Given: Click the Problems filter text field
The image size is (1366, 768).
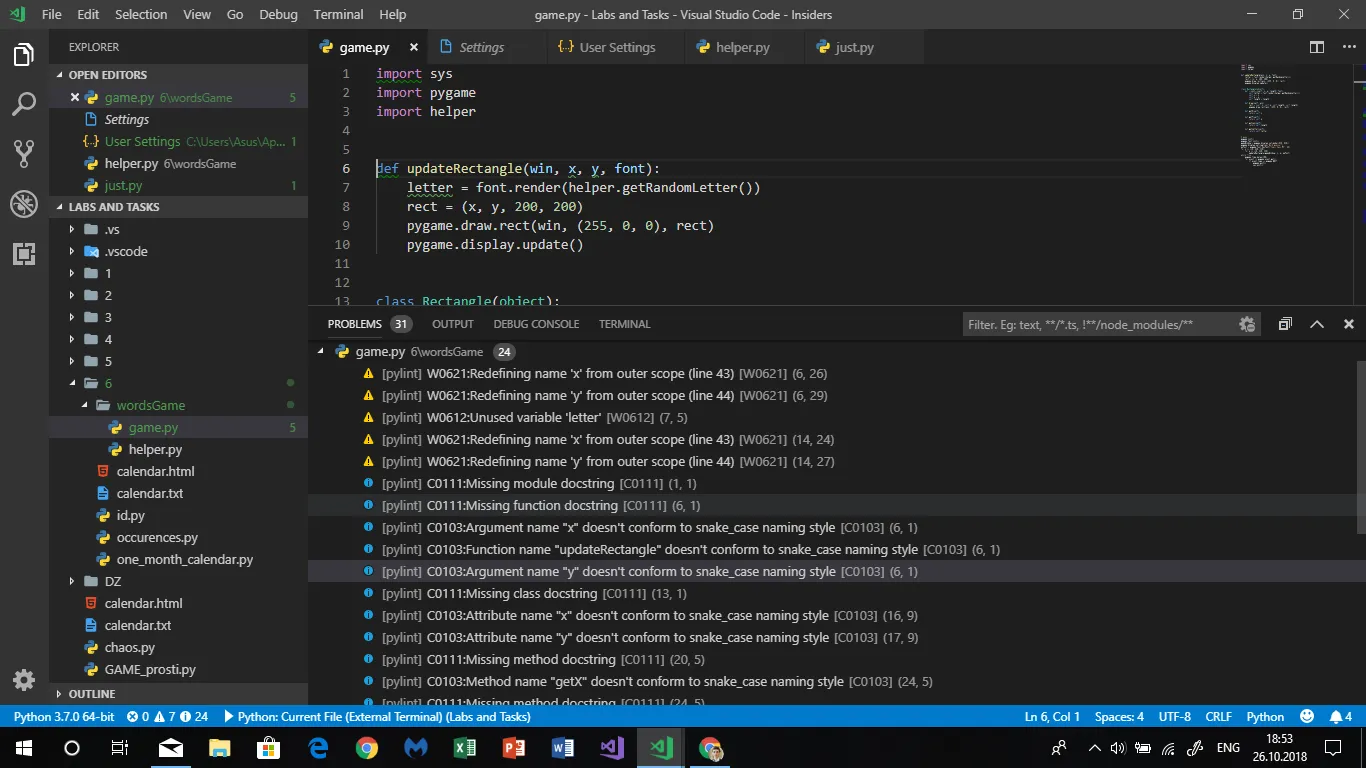Looking at the screenshot, I should (x=1097, y=324).
